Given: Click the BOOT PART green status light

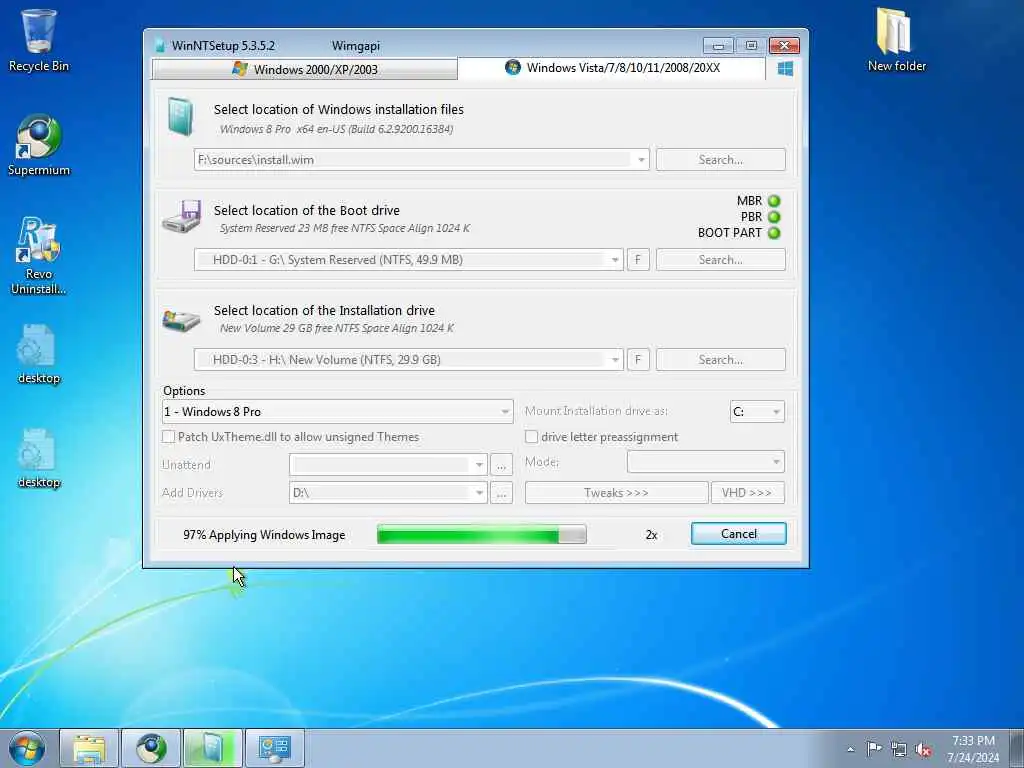Looking at the screenshot, I should (x=774, y=232).
